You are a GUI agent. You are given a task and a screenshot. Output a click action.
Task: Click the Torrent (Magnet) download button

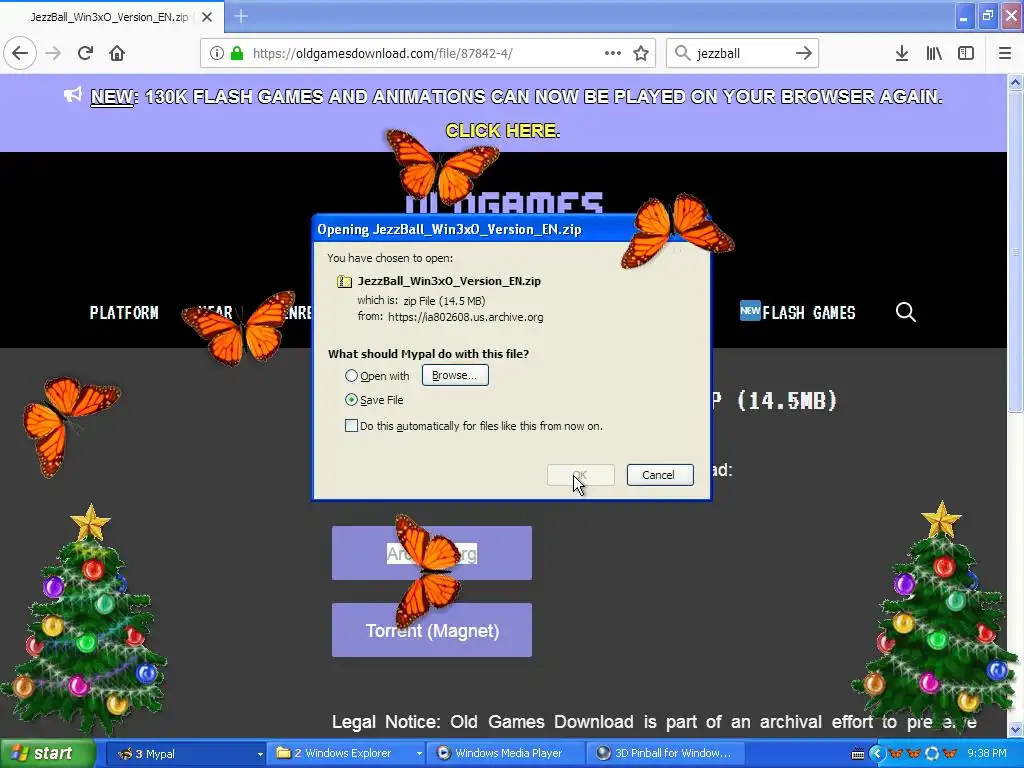pos(432,630)
